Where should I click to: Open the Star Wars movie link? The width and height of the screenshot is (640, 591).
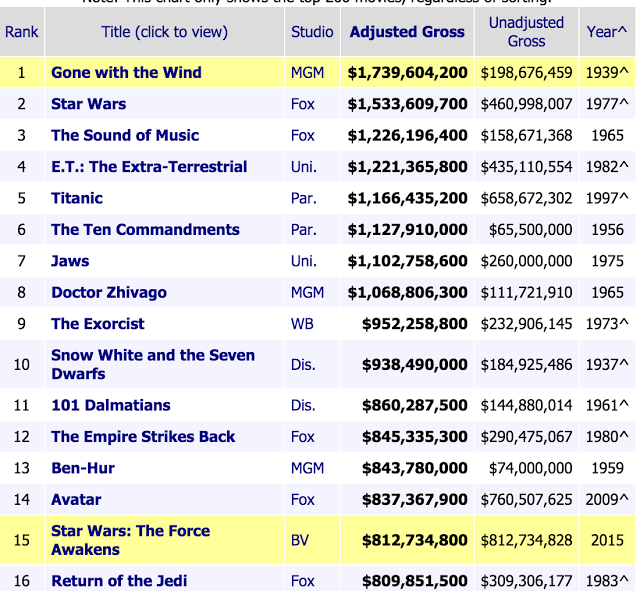point(88,104)
